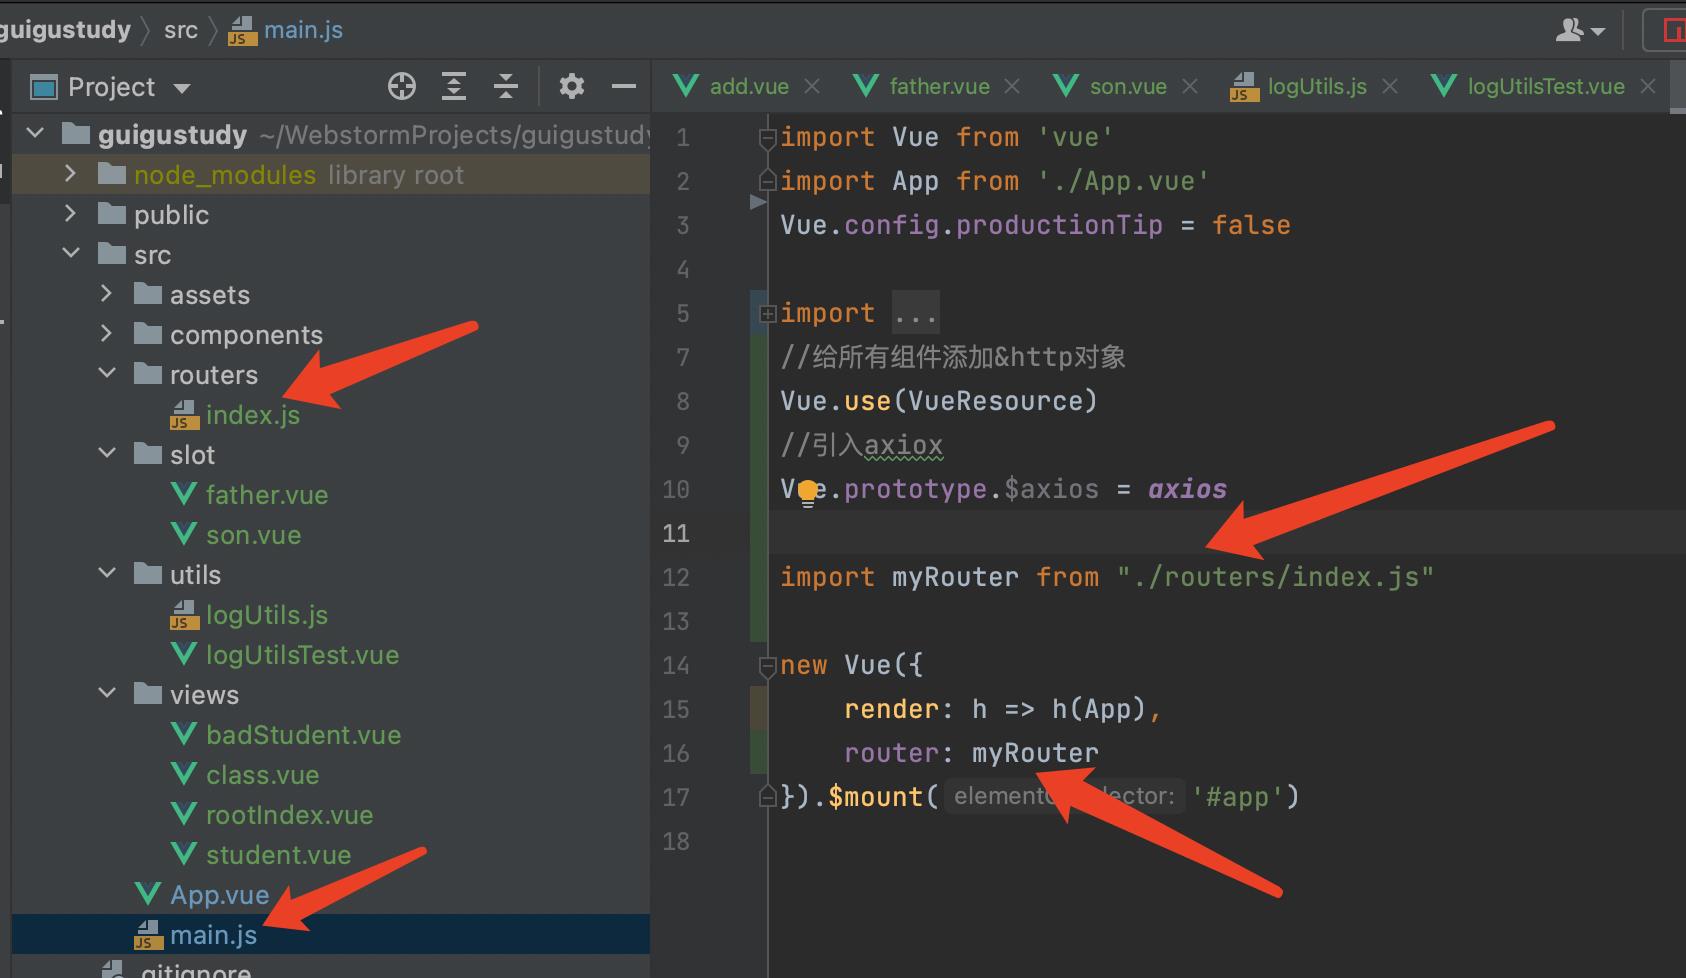This screenshot has height=978, width=1686.
Task: Click the Vue icon of father.vue in tree
Action: point(184,494)
